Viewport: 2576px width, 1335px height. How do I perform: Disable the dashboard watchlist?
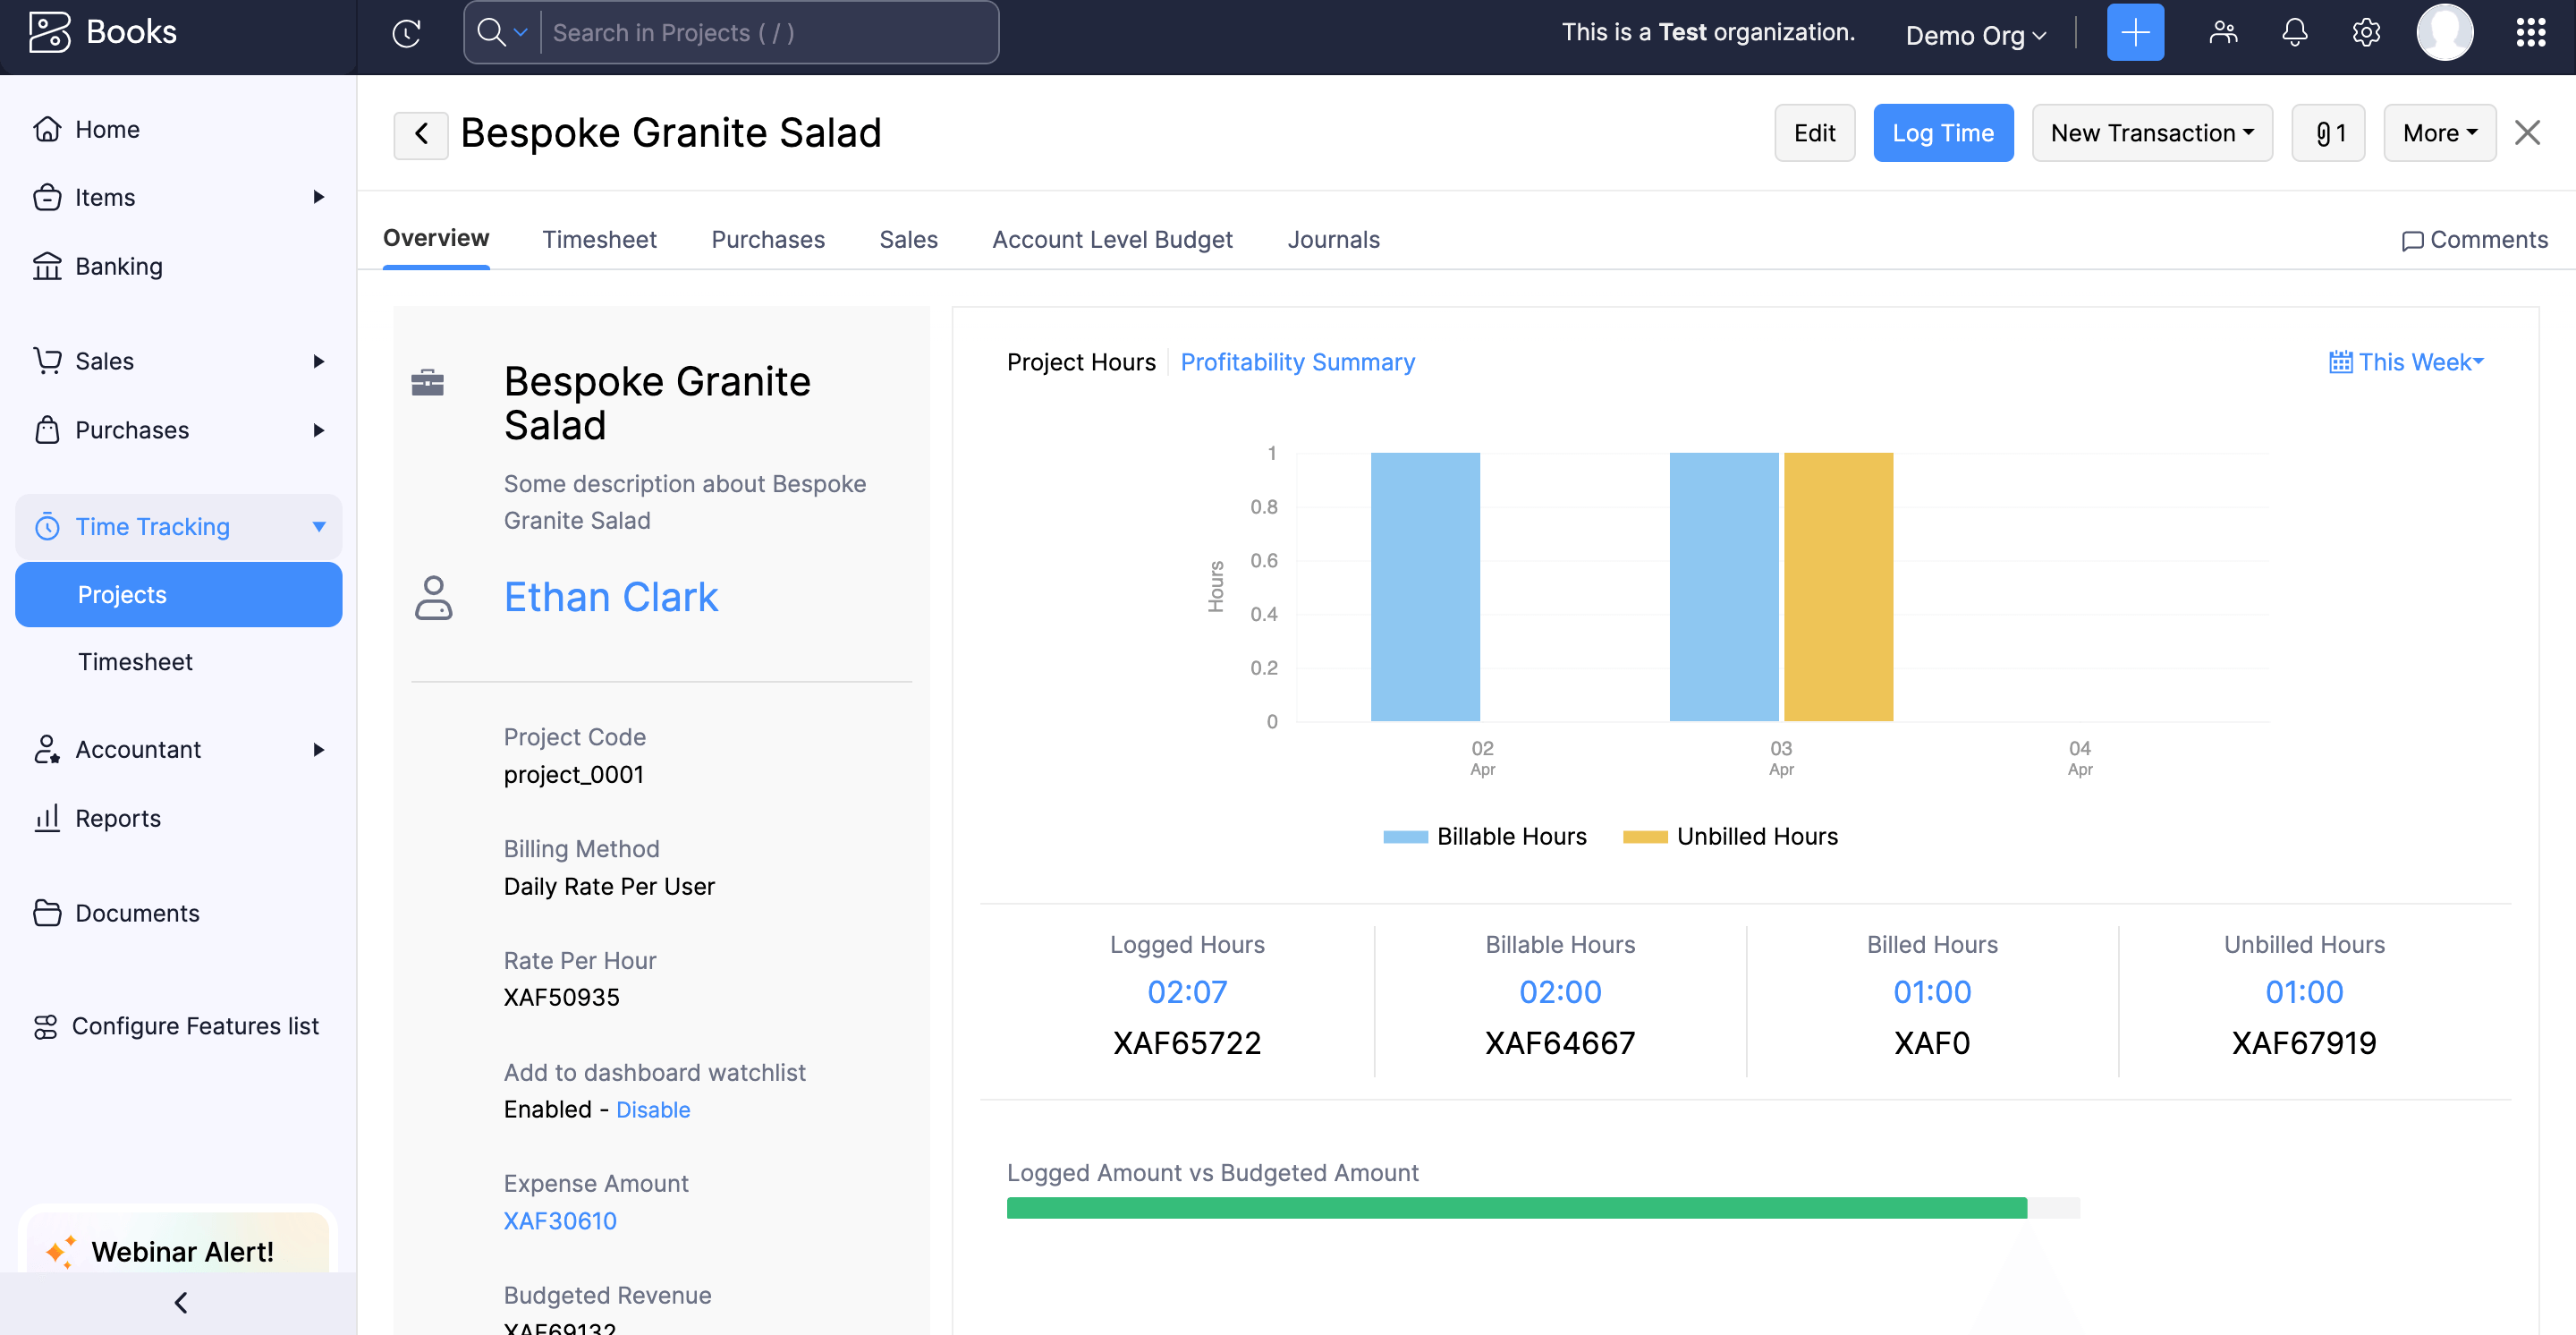652,1110
